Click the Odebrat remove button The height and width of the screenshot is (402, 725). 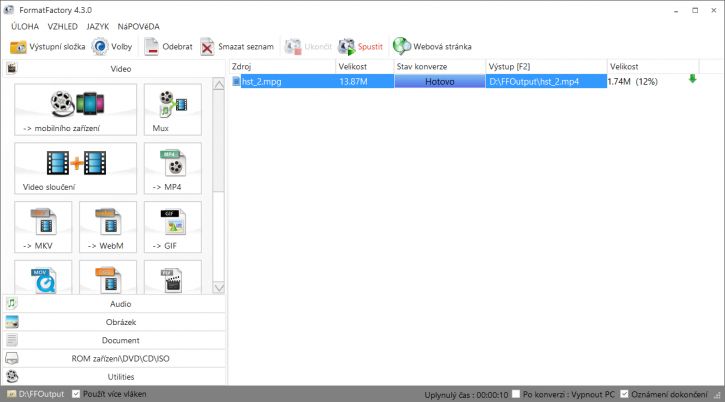point(168,47)
